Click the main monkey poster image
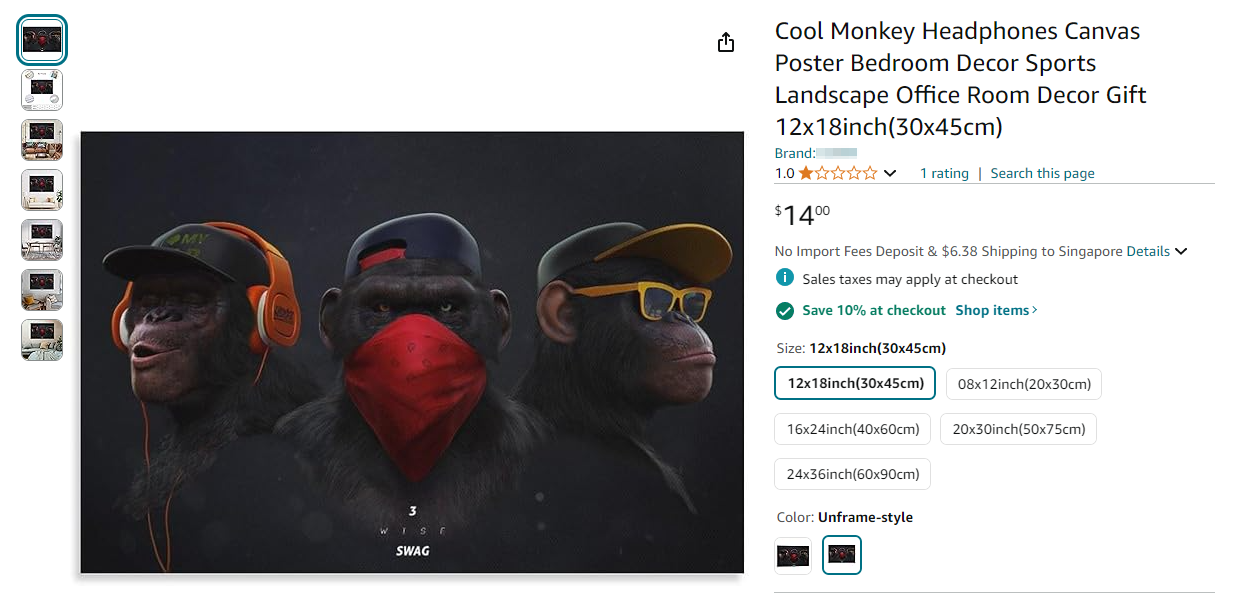Viewport: 1235px width, 606px height. click(412, 352)
